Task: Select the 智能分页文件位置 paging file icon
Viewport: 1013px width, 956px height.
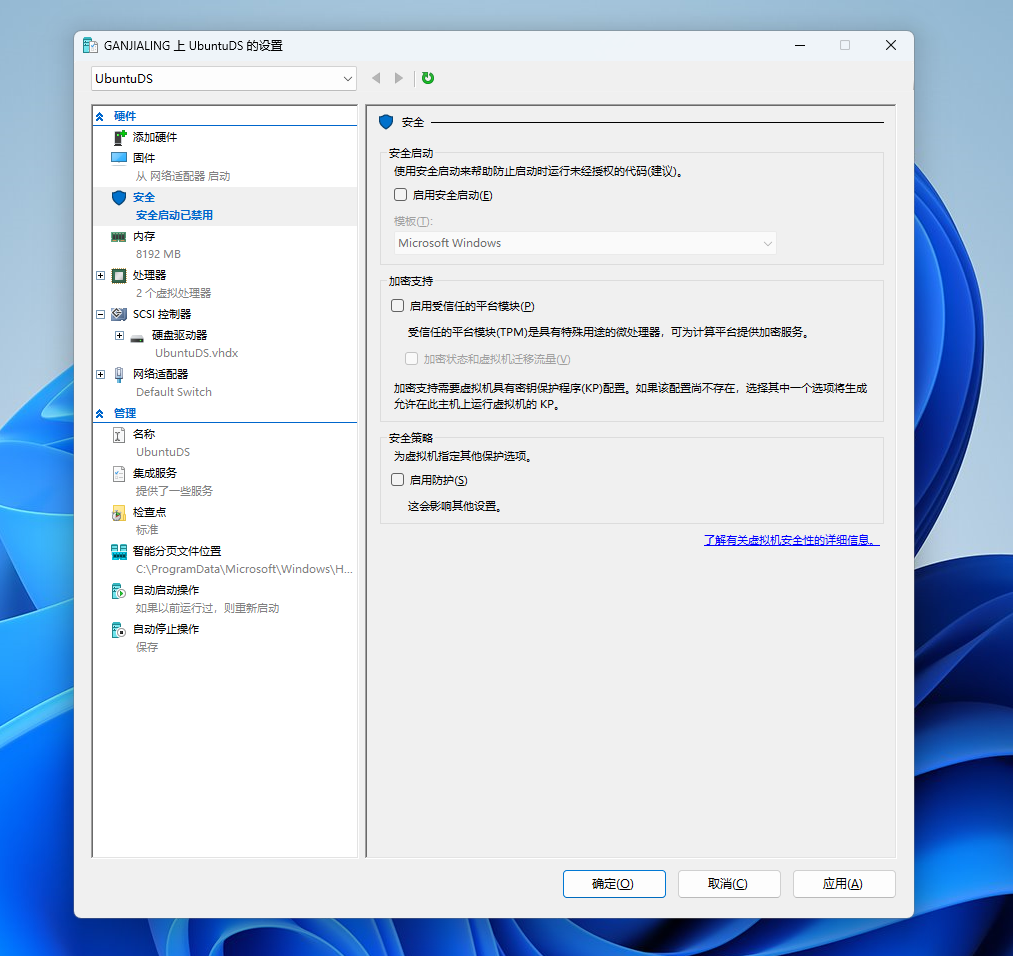Action: 119,552
